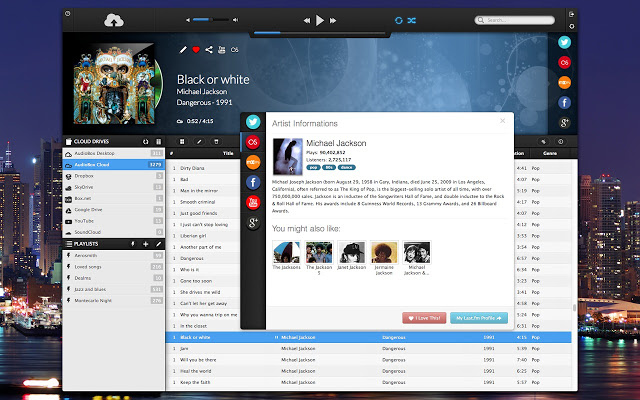Viewport: 640px width, 400px height.
Task: Click the mute speaker icon left of volume
Action: [188, 20]
